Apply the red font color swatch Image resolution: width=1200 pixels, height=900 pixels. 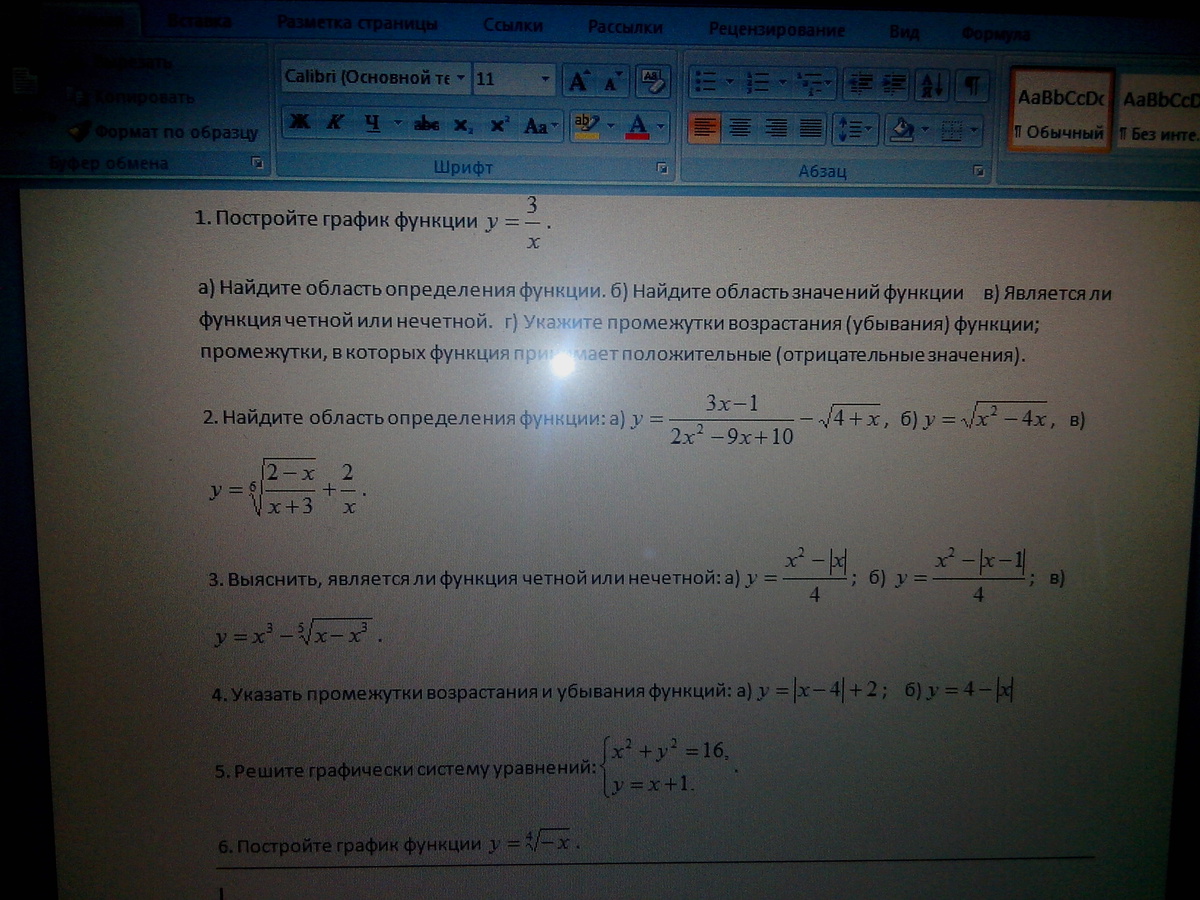pyautogui.click(x=637, y=126)
